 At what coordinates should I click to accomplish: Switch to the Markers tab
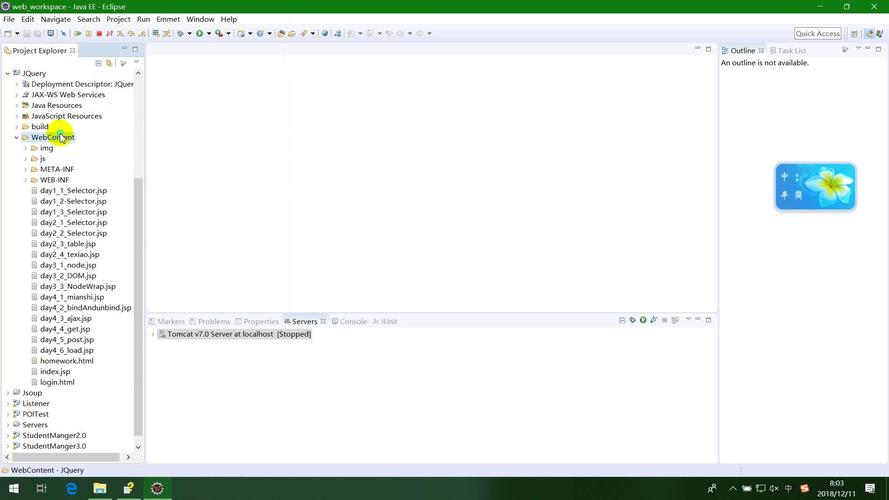click(x=167, y=321)
